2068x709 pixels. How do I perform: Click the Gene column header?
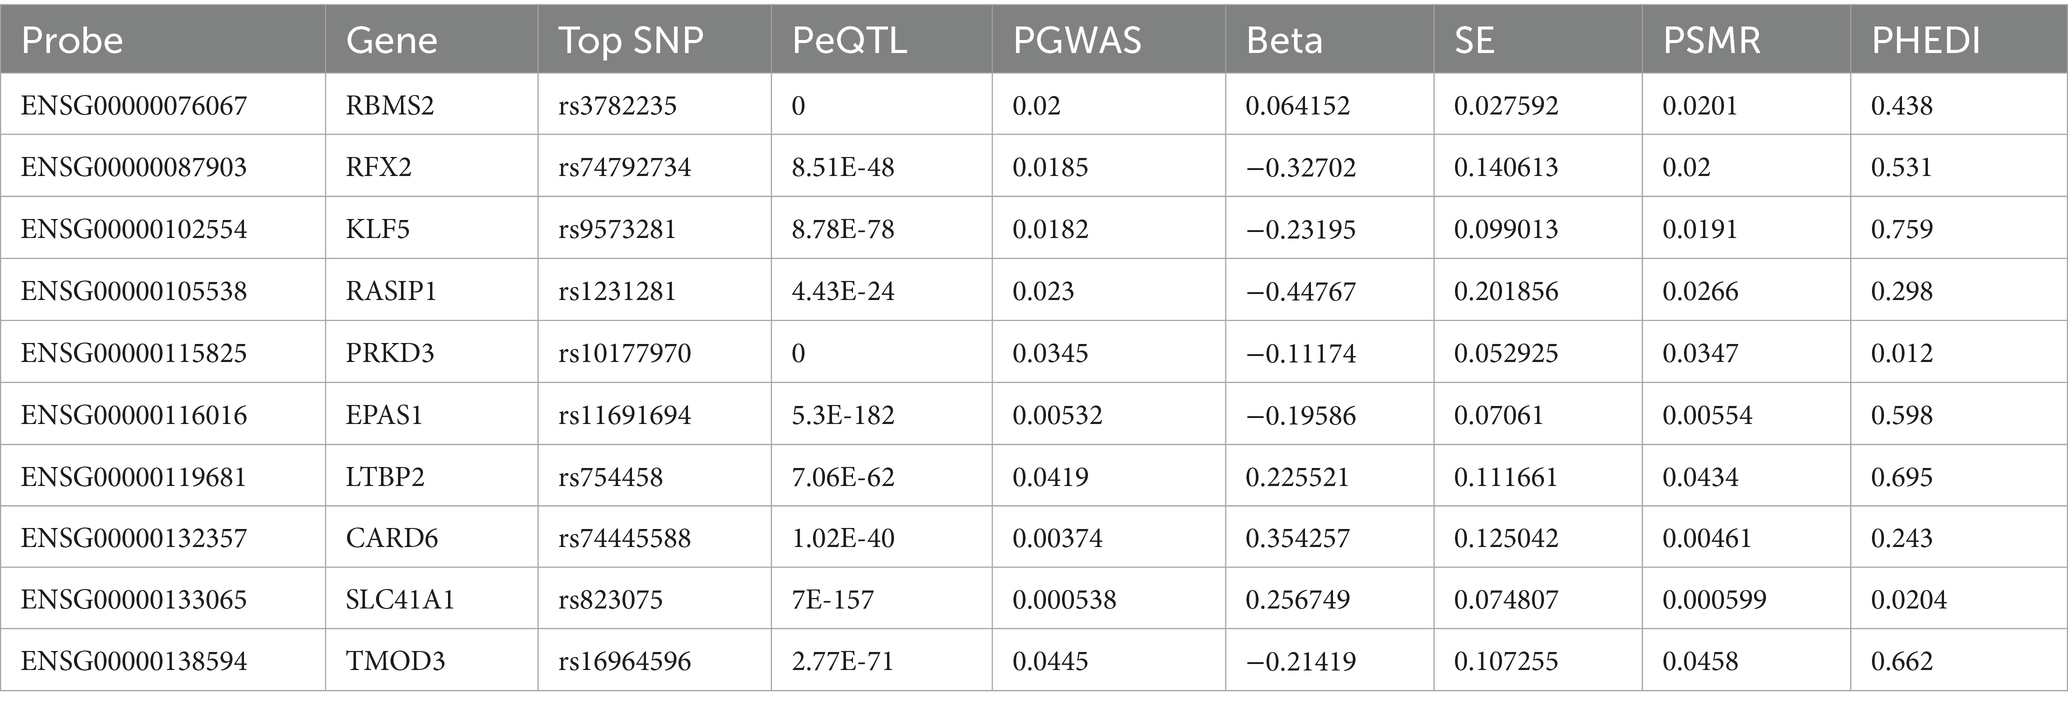click(x=391, y=41)
